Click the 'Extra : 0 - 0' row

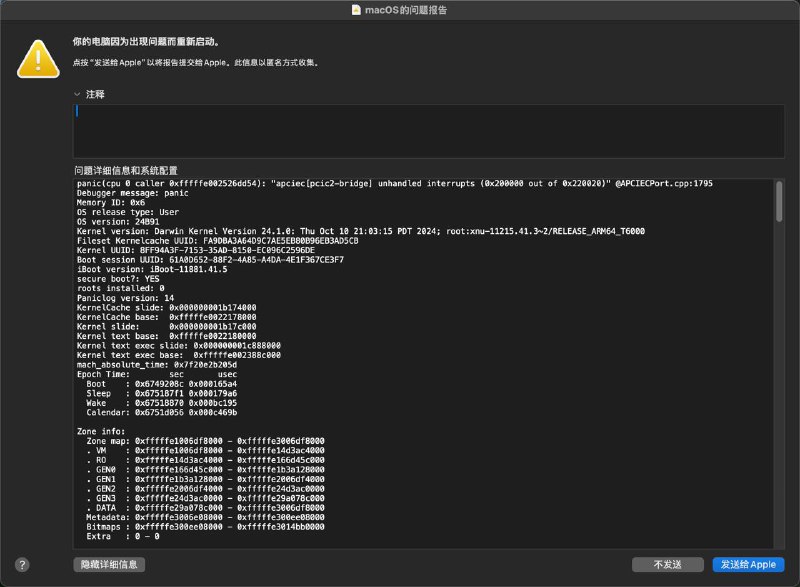point(122,536)
